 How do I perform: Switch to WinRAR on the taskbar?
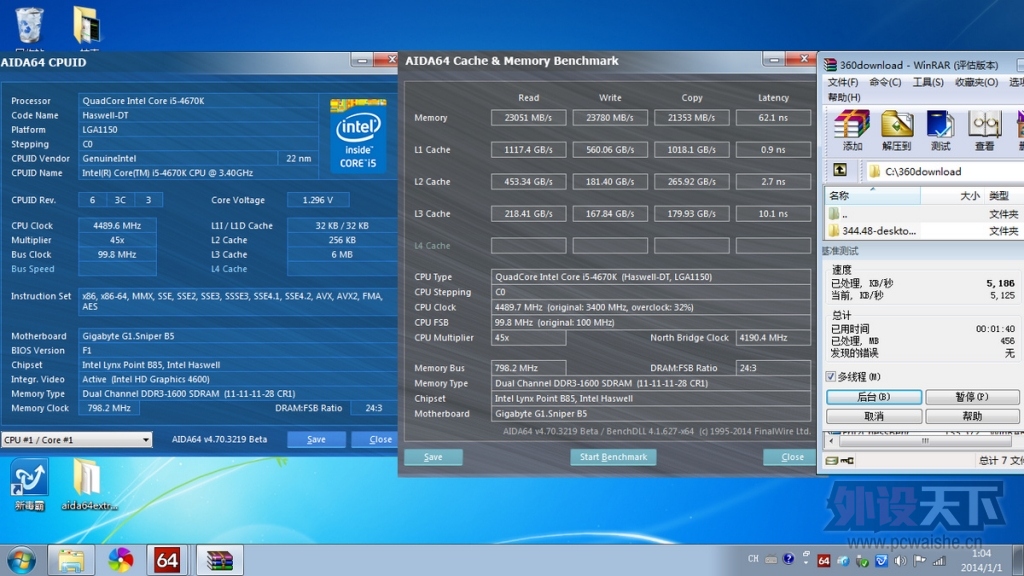(219, 560)
